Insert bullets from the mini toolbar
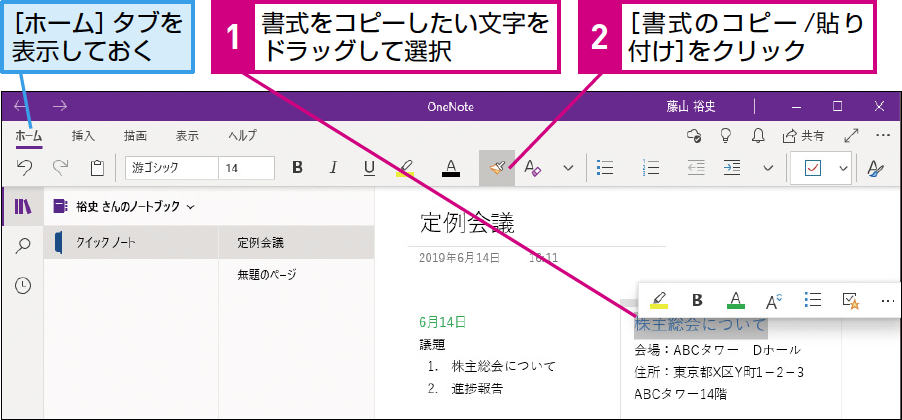 (812, 300)
